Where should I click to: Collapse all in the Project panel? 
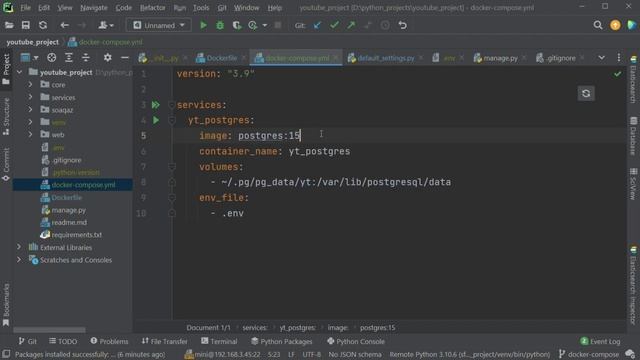point(86,58)
